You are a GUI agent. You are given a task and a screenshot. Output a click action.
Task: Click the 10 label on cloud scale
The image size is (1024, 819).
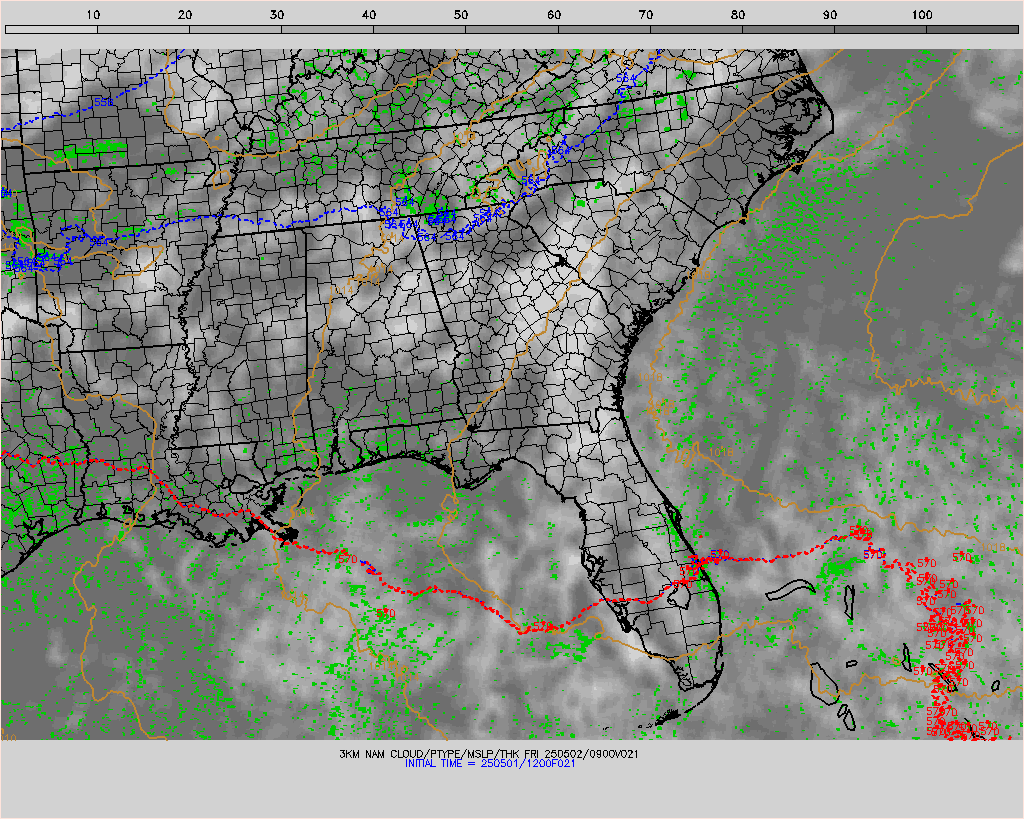click(93, 14)
